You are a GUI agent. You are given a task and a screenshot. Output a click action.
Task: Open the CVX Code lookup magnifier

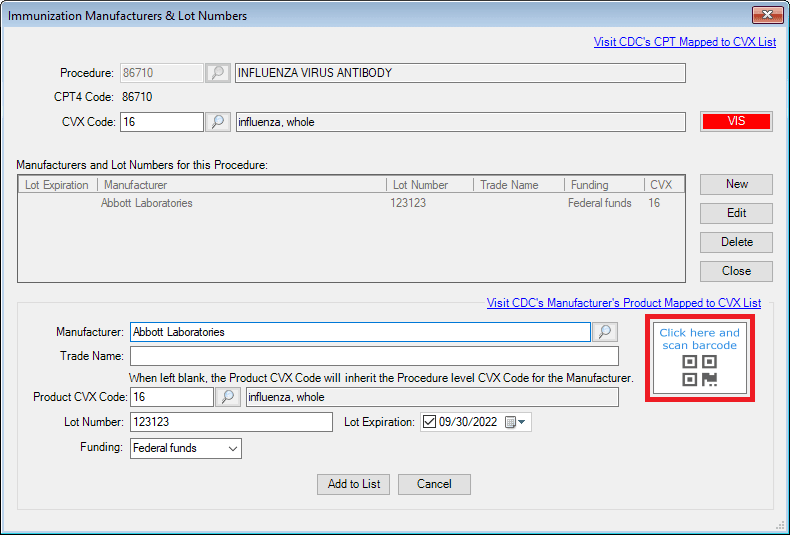218,122
